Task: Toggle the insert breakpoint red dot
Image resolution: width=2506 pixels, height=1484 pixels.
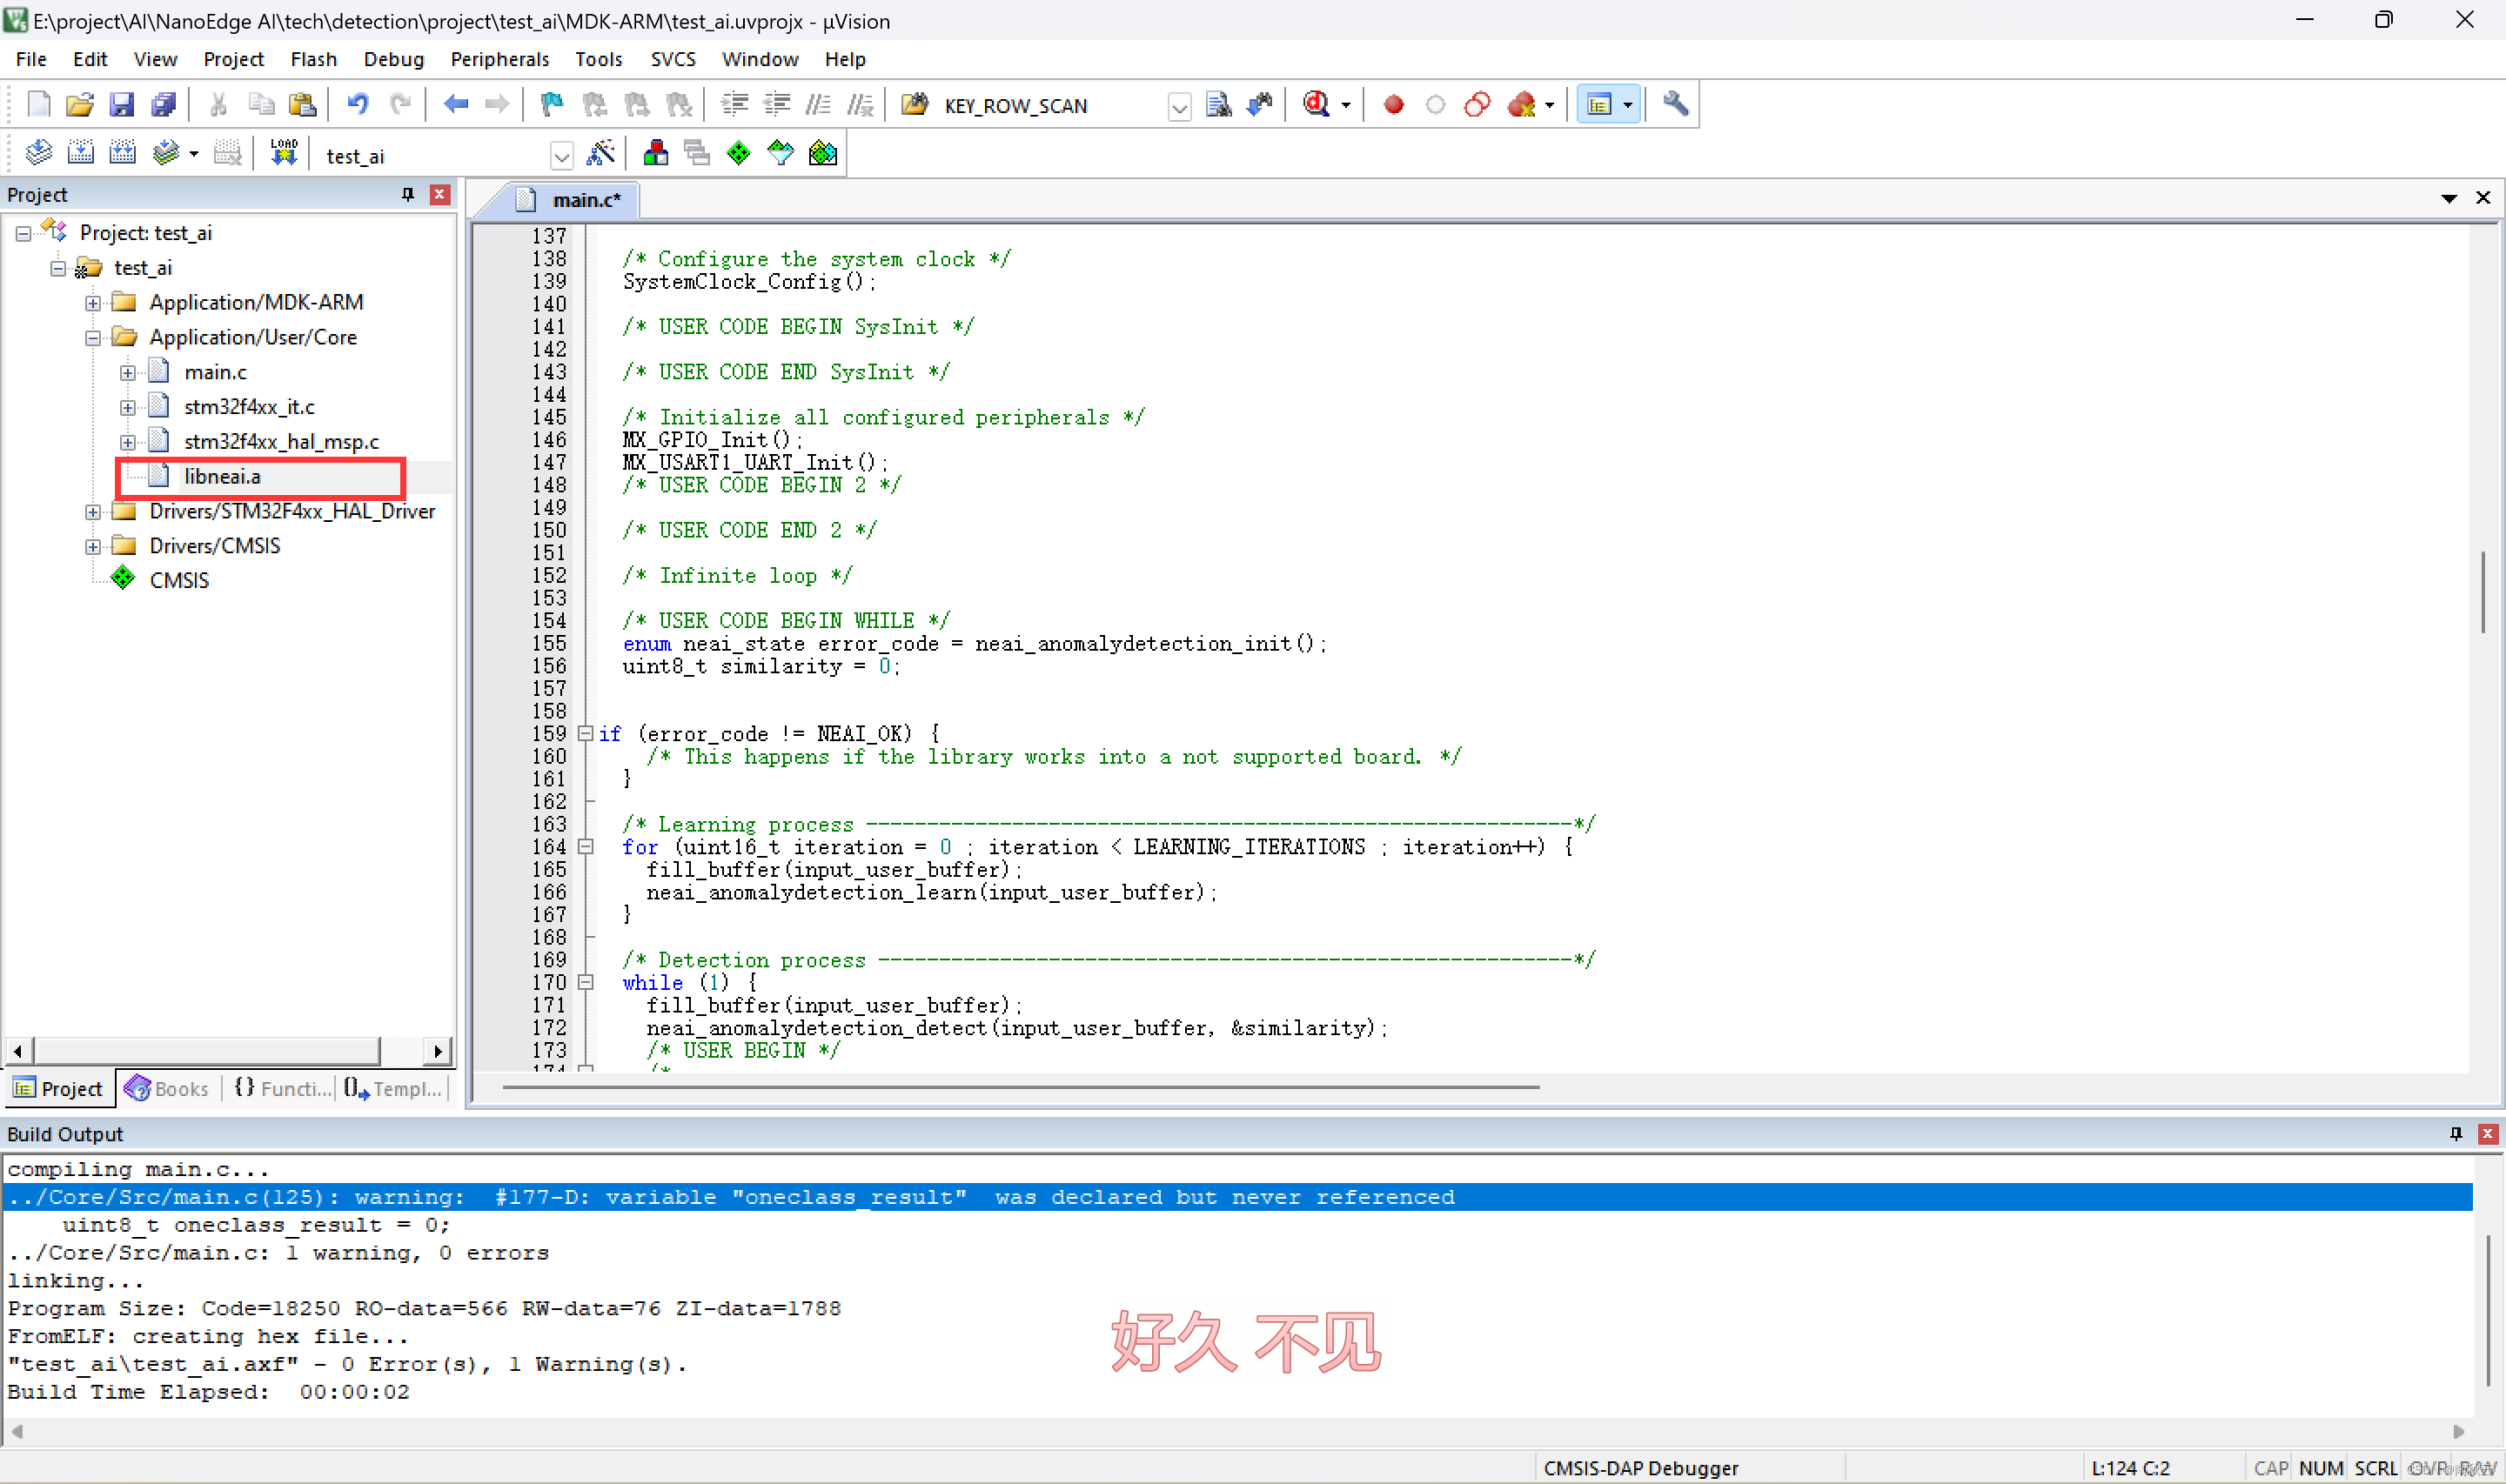Action: coord(1393,104)
